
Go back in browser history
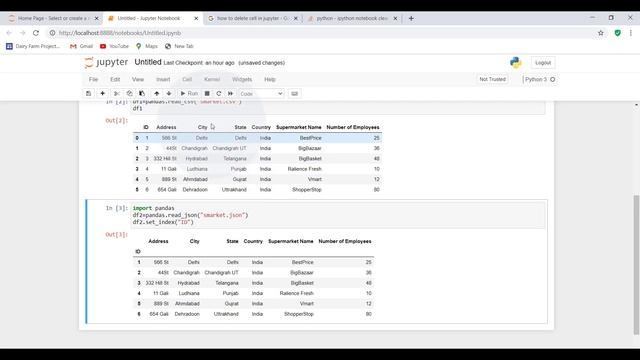click(9, 33)
